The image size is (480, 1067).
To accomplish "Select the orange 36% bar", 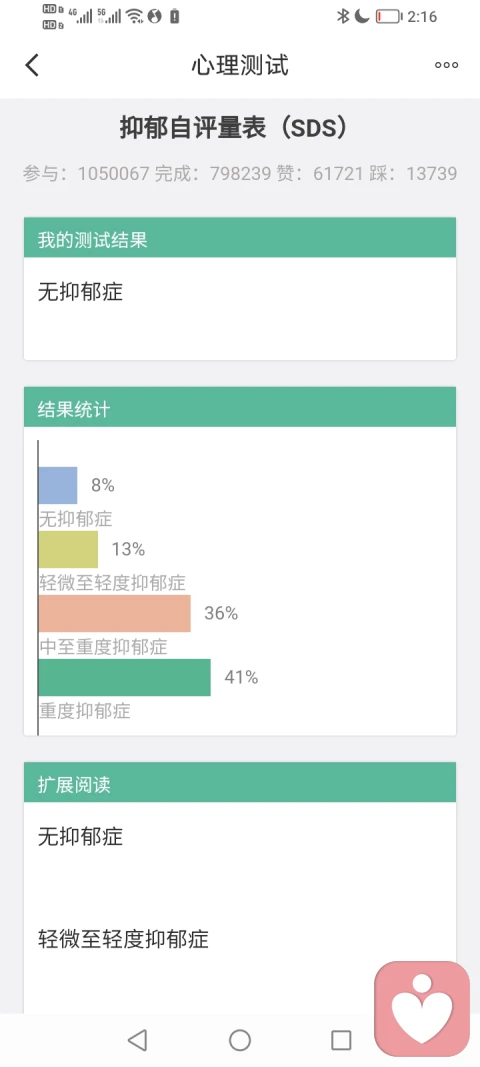I will pyautogui.click(x=114, y=613).
